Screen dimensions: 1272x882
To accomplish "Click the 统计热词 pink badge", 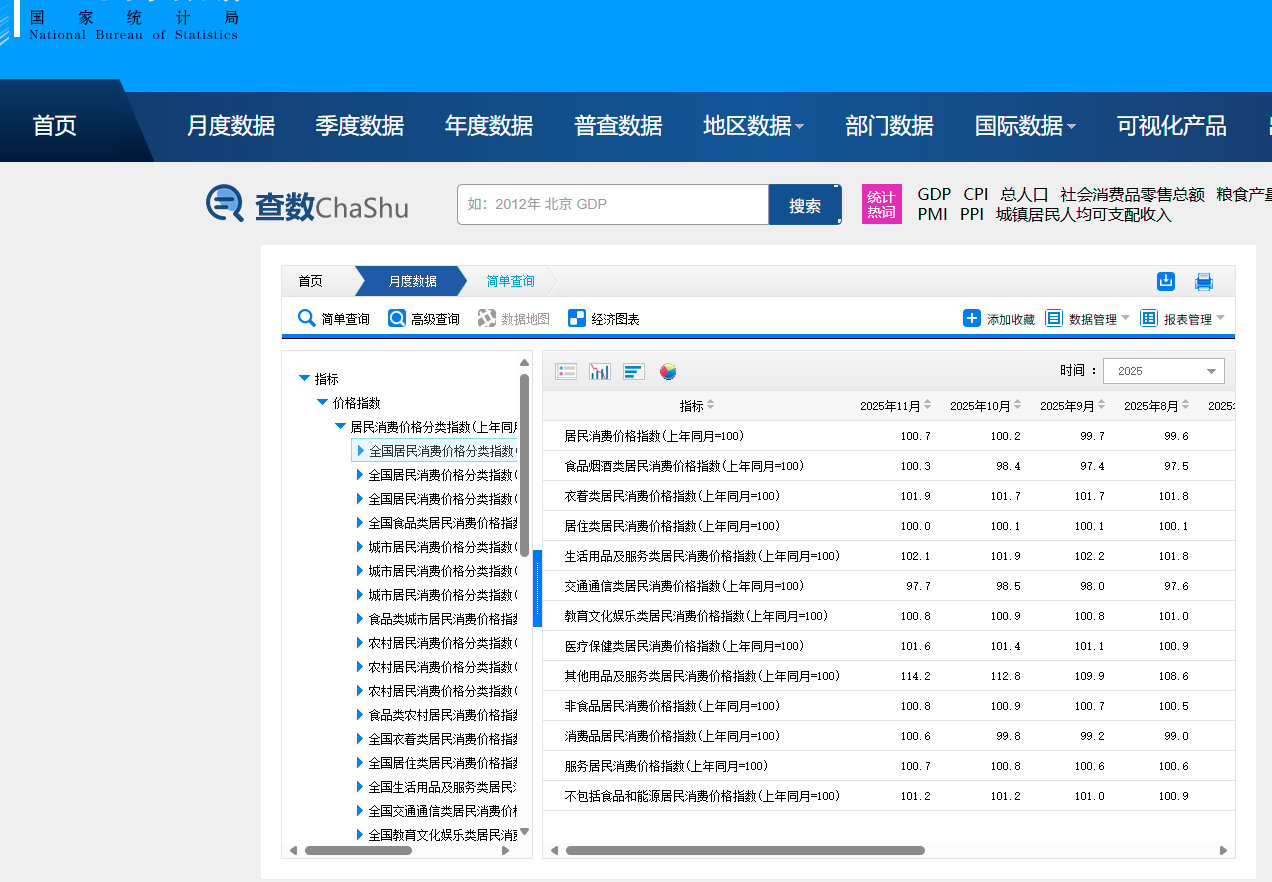I will tap(881, 204).
